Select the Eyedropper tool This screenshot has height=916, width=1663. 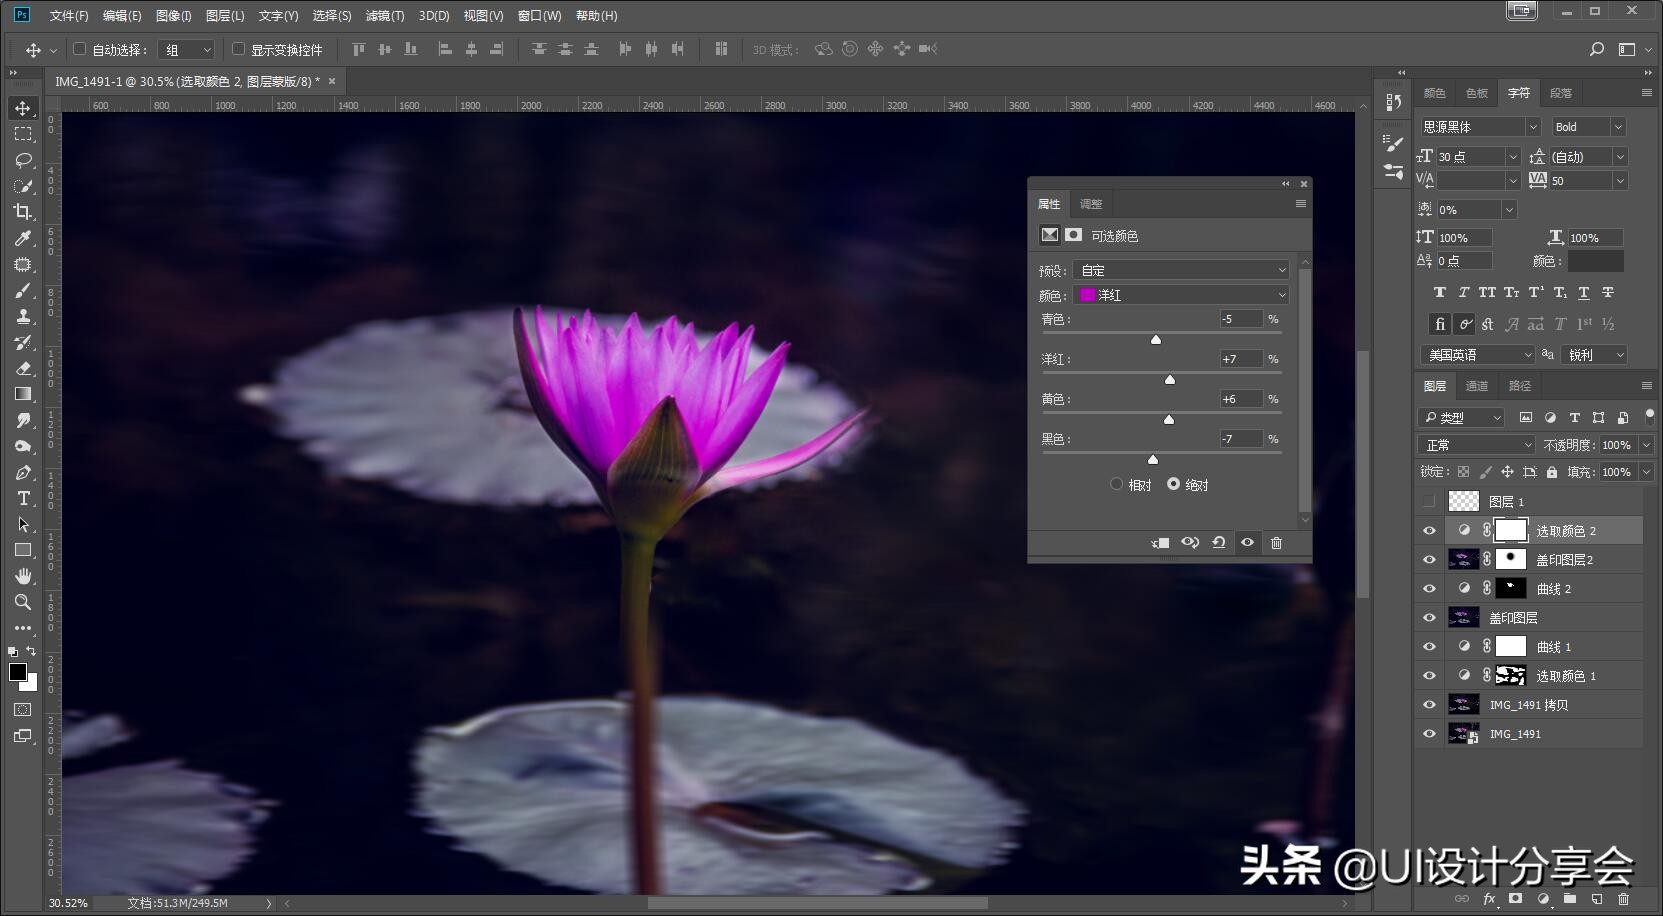[23, 238]
